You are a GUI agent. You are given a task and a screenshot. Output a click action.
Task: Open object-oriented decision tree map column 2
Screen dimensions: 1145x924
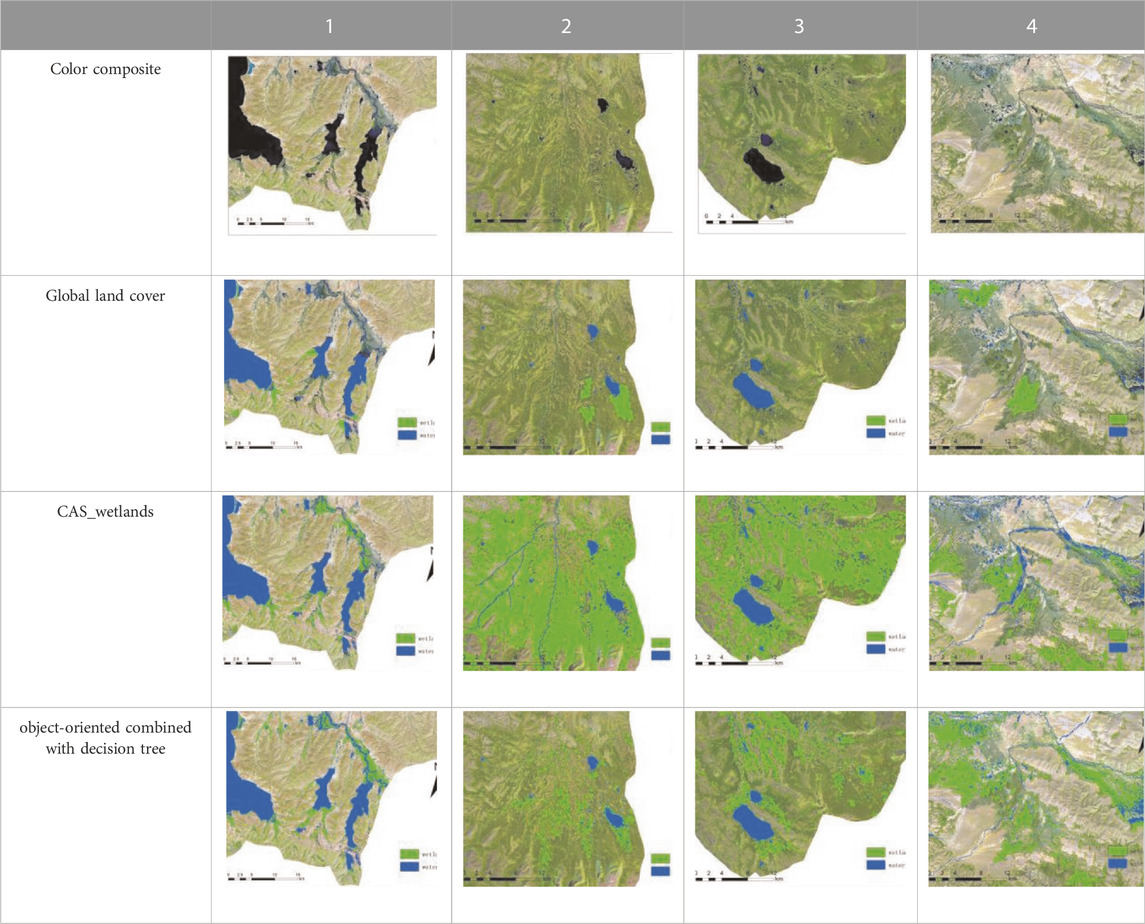pyautogui.click(x=567, y=799)
